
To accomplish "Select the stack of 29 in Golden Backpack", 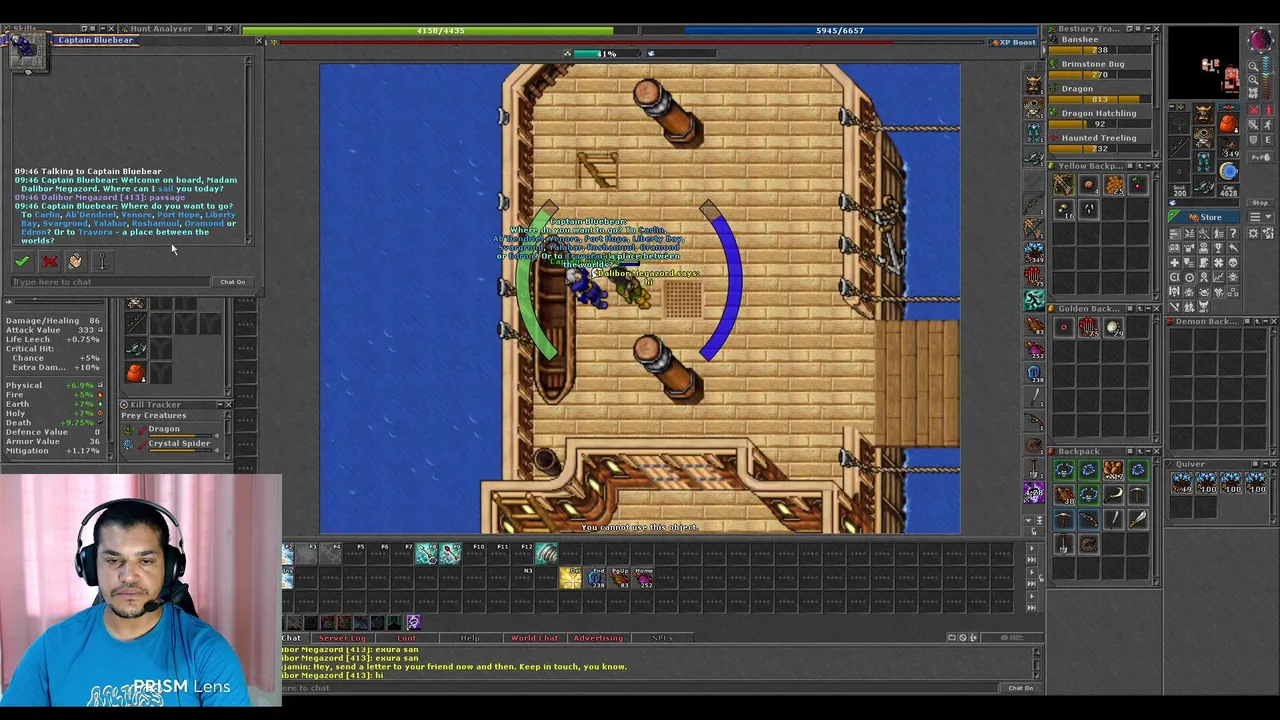I will point(1113,327).
